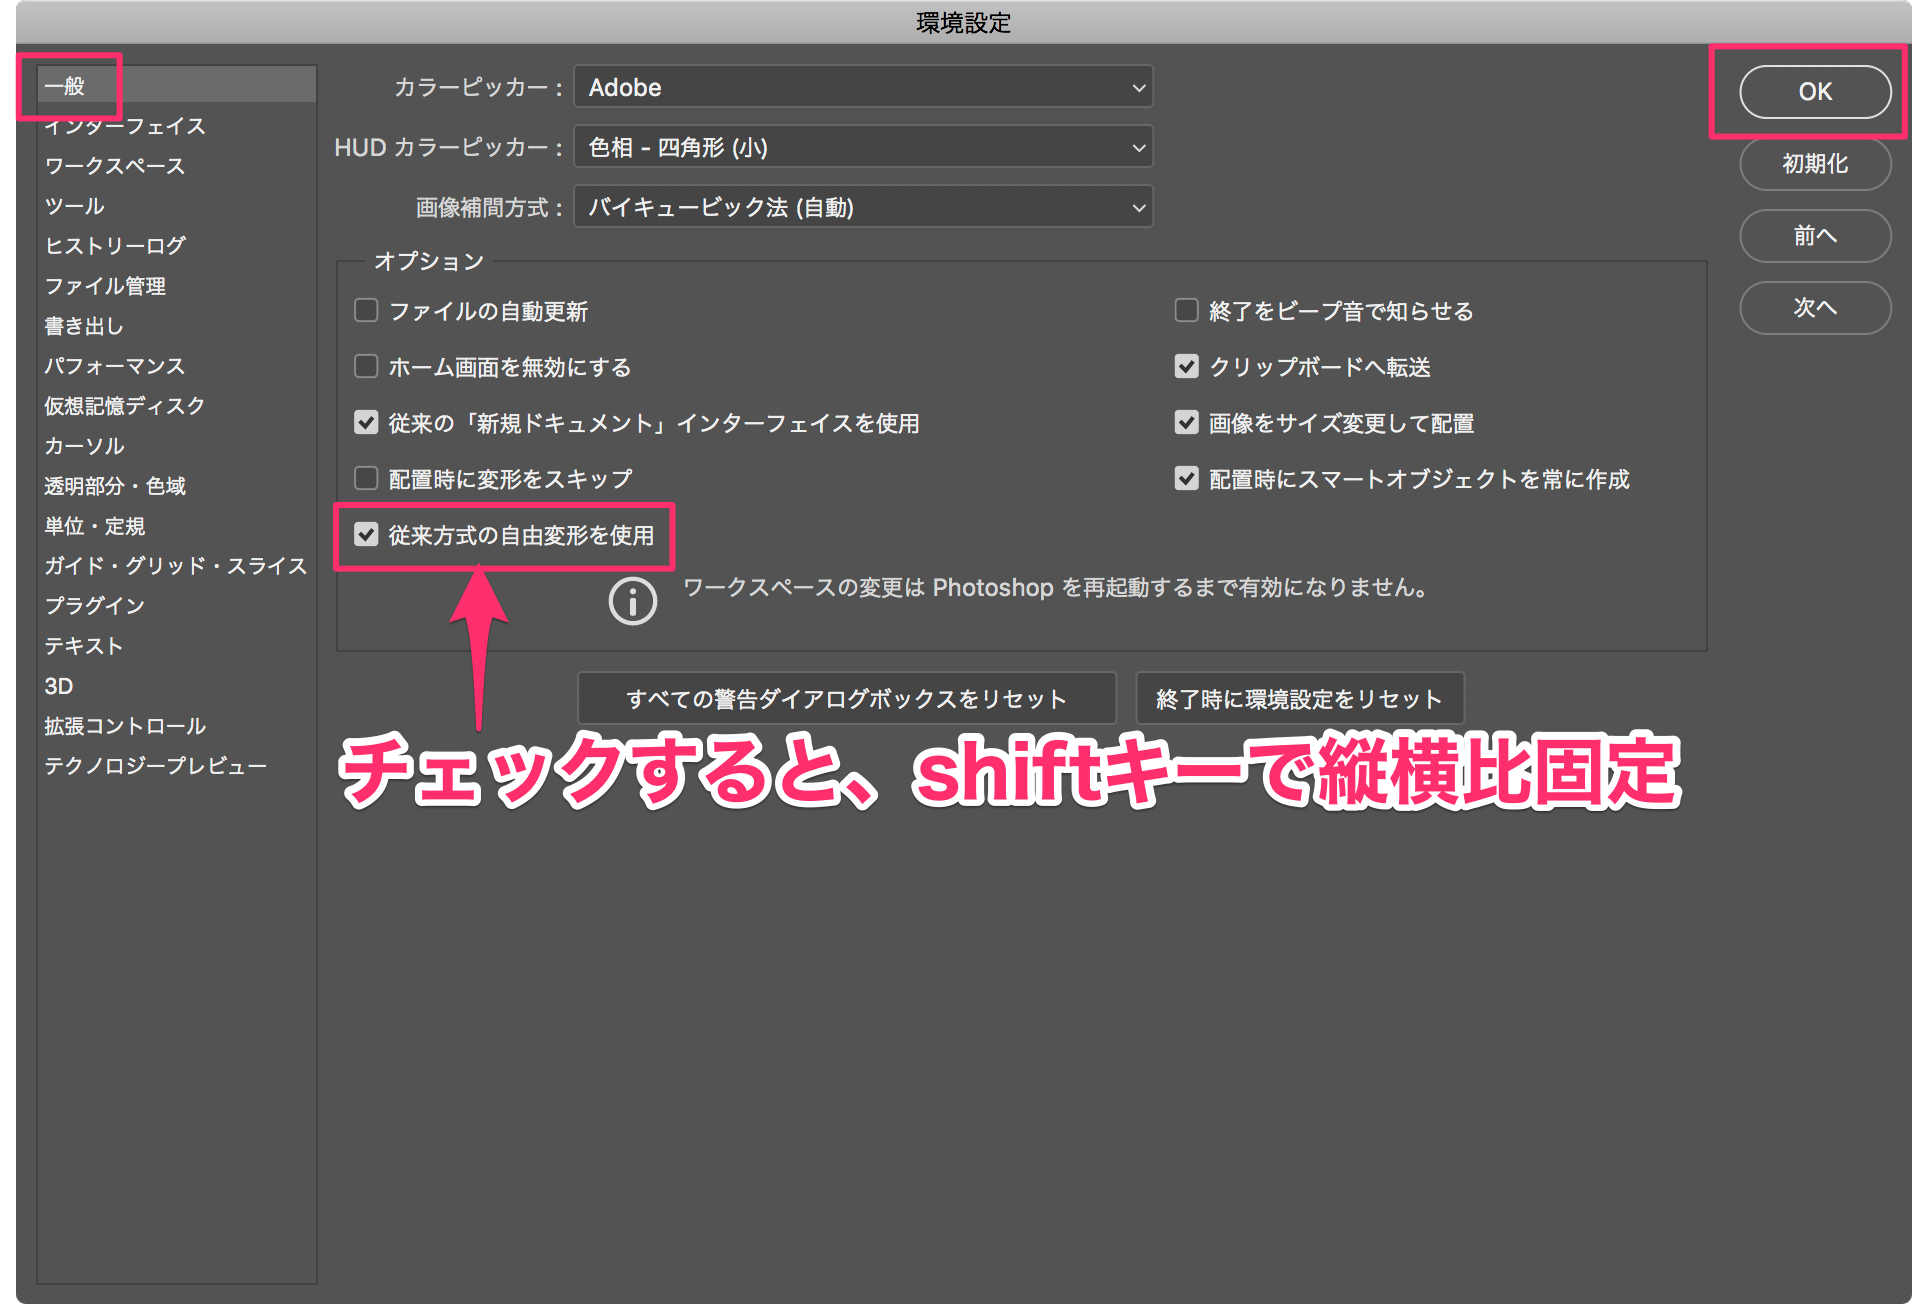Open the カラーピッカー Adobe dropdown
Viewport: 1912px width, 1304px height.
[863, 87]
